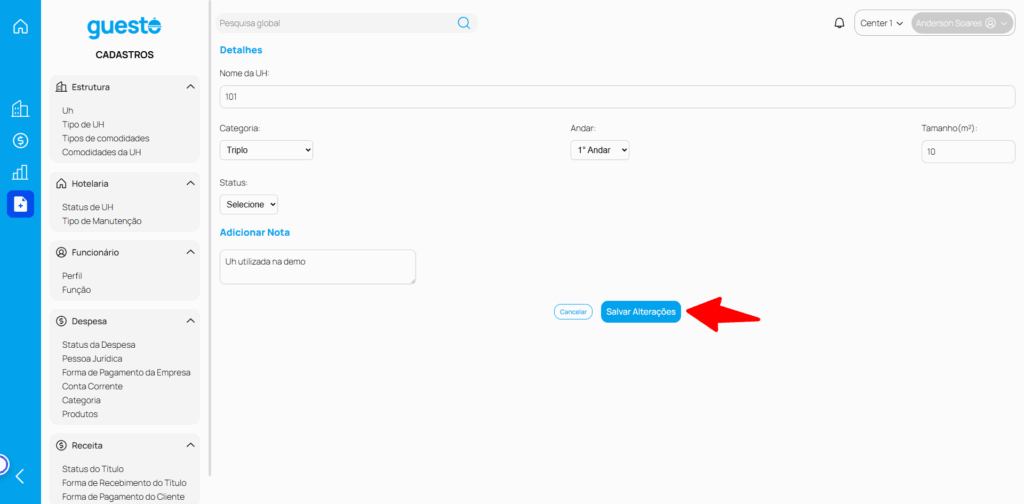Click the home icon in left sidebar
This screenshot has height=504, width=1024.
(x=20, y=26)
